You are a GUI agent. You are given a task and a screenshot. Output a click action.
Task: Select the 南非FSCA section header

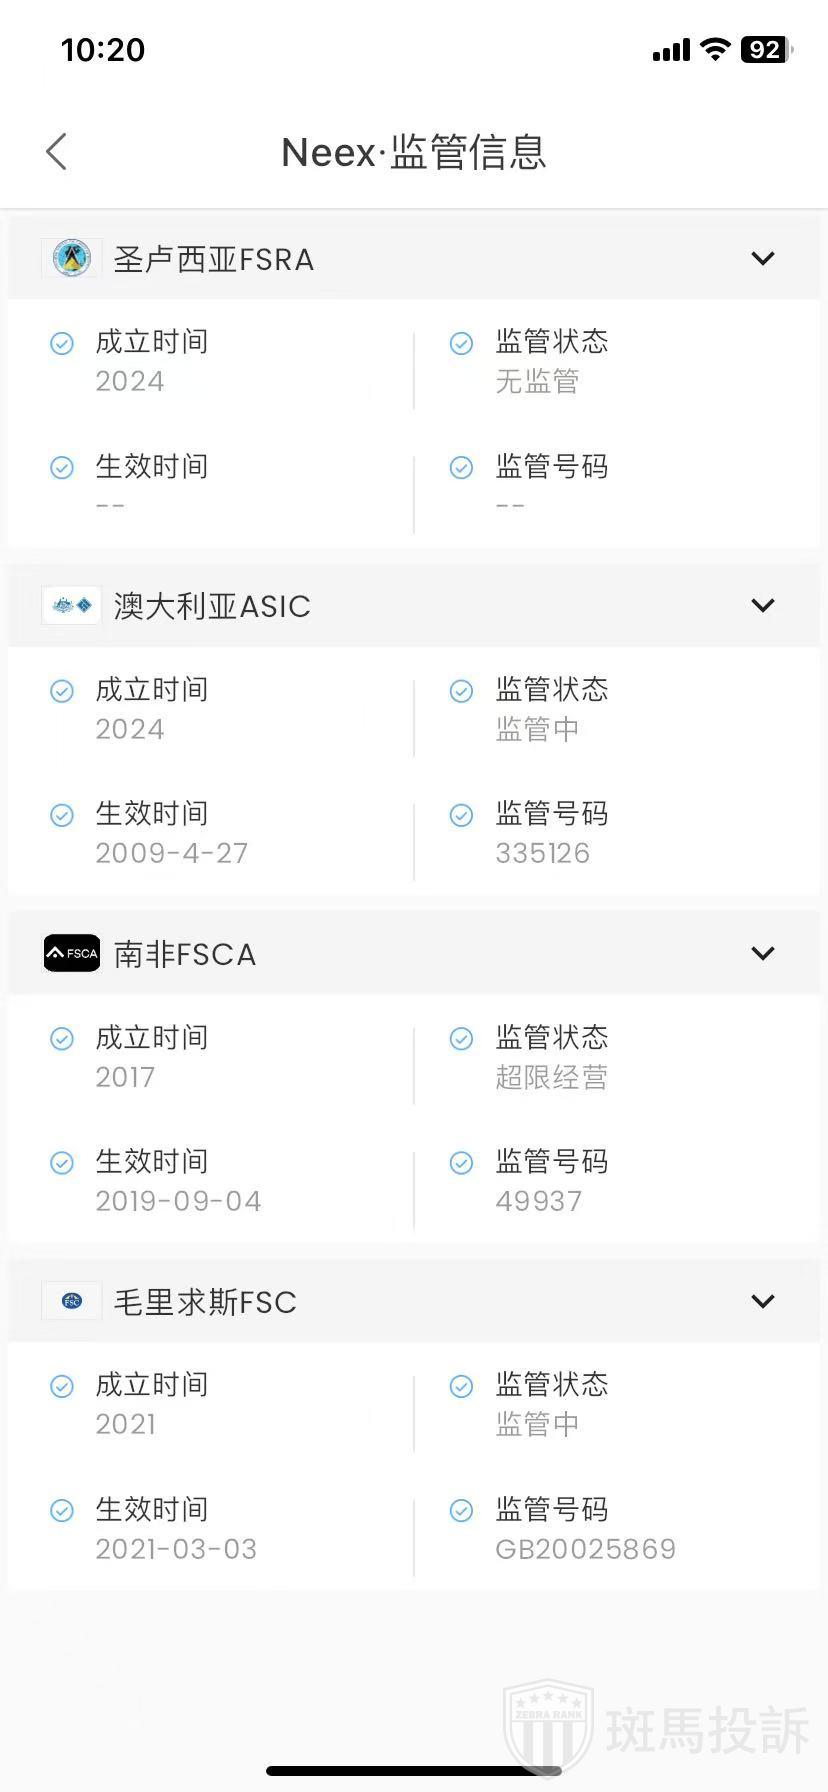point(186,954)
